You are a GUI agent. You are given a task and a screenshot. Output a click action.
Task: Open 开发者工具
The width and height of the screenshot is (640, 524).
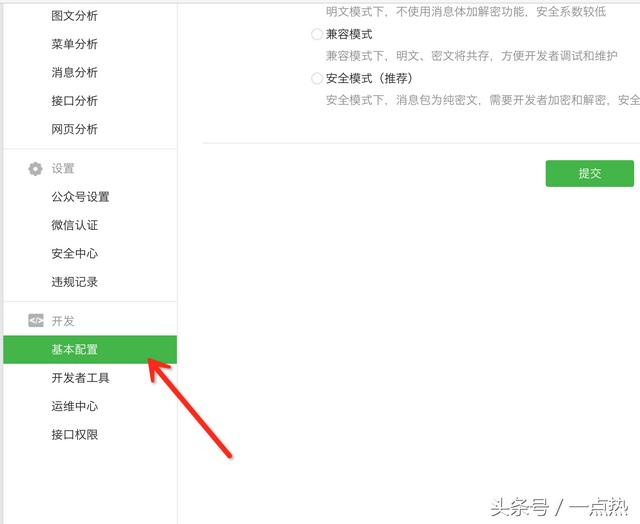(x=80, y=378)
